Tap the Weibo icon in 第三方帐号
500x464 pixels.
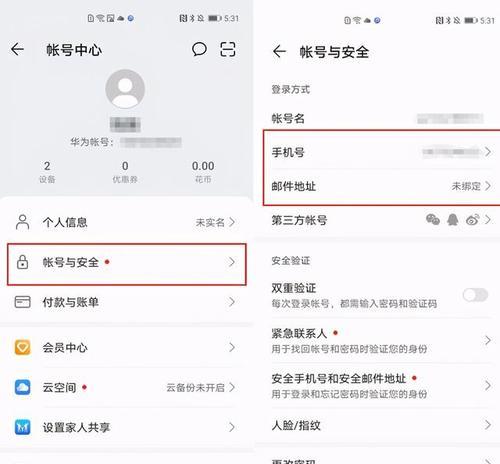pyautogui.click(x=473, y=220)
